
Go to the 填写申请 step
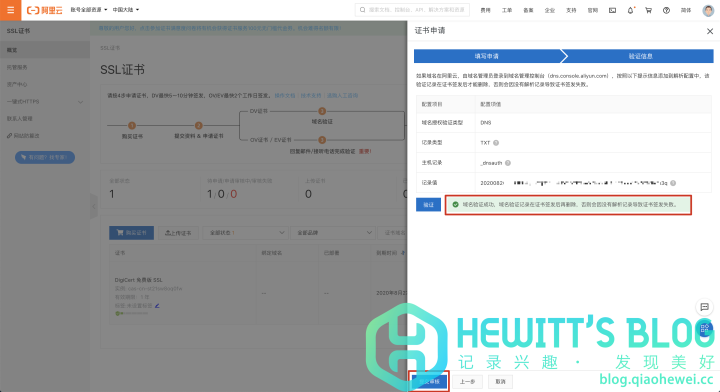point(487,56)
